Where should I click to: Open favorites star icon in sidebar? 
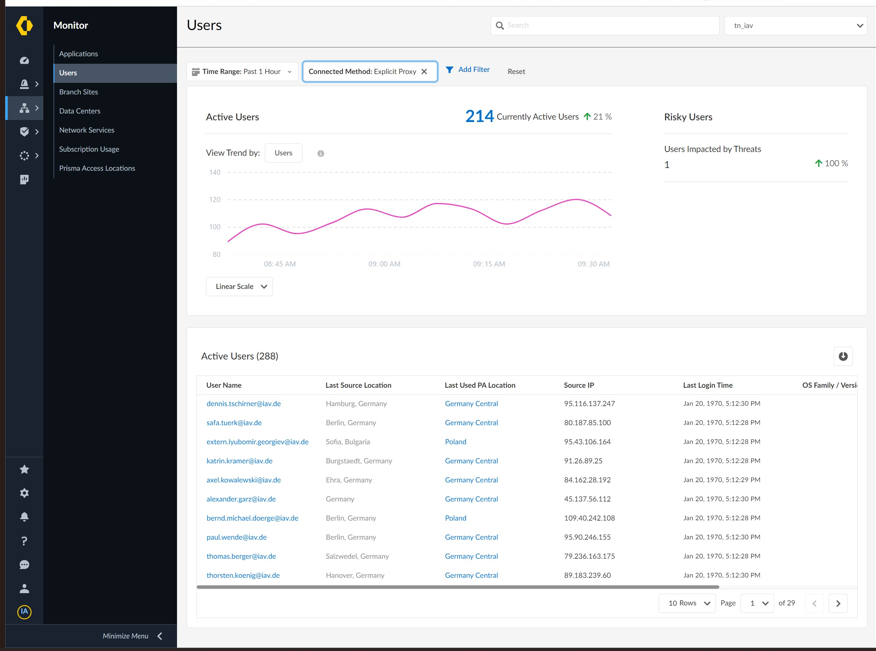(24, 469)
